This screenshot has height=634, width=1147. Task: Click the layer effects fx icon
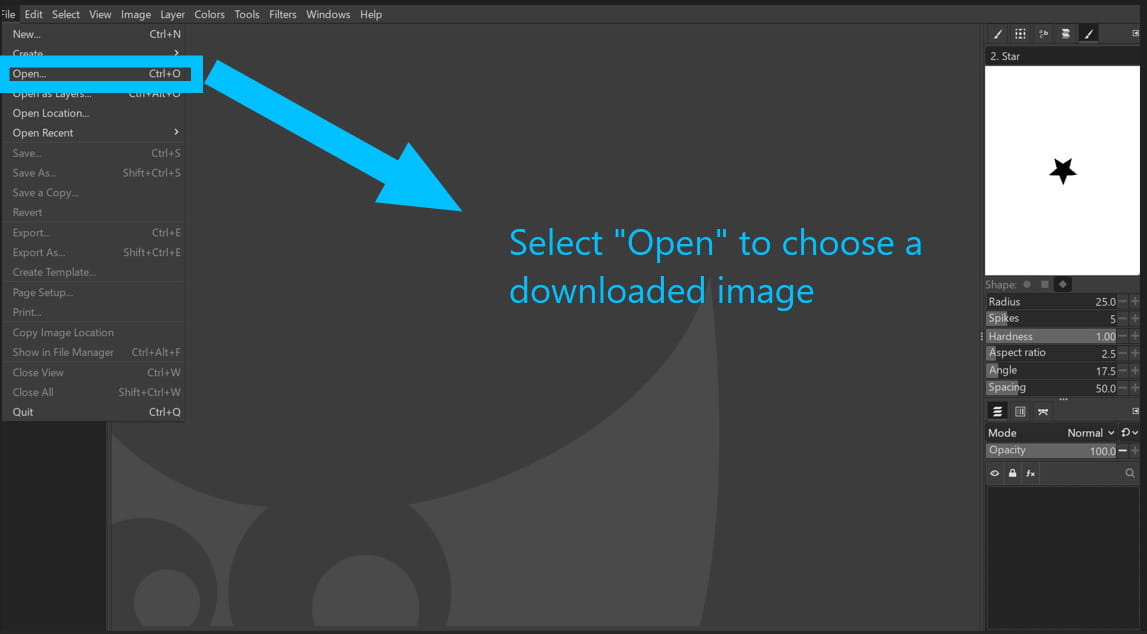click(1030, 473)
